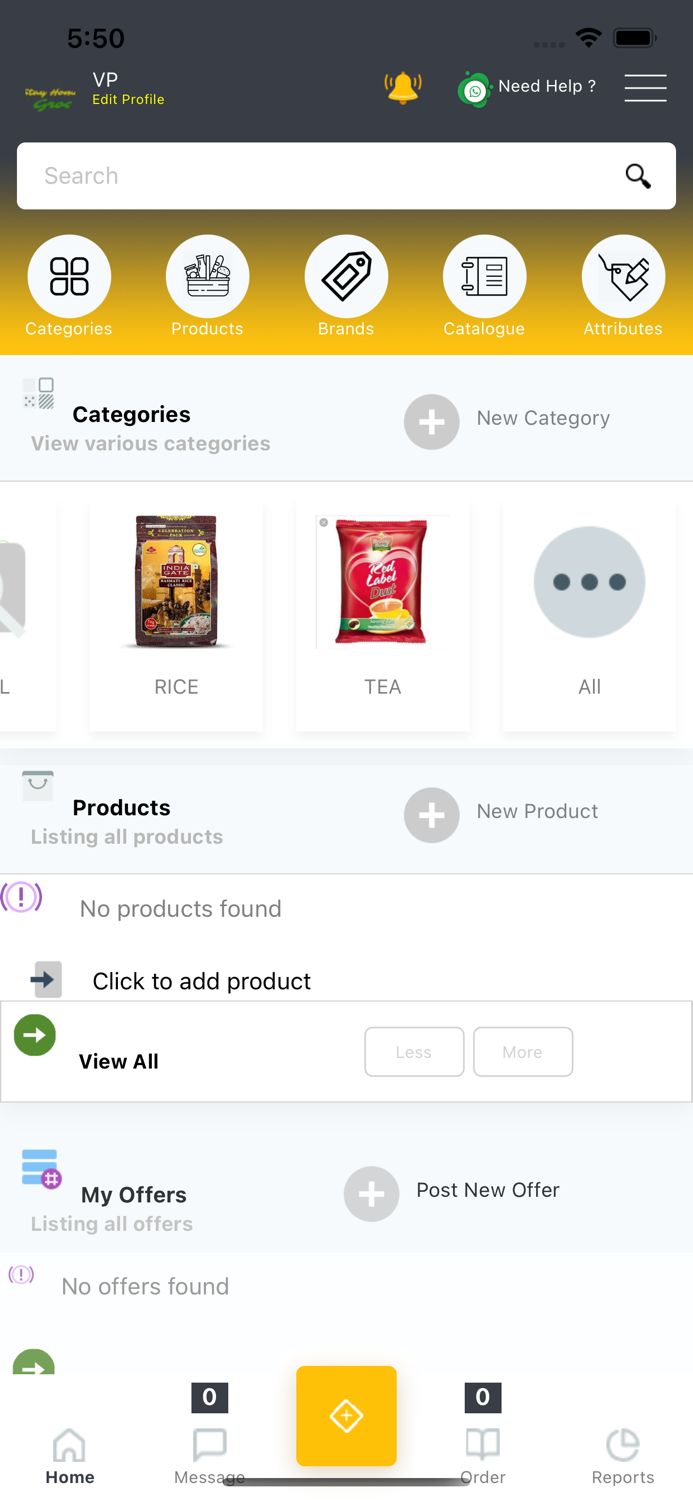Toggle the Less view option

point(414,1052)
